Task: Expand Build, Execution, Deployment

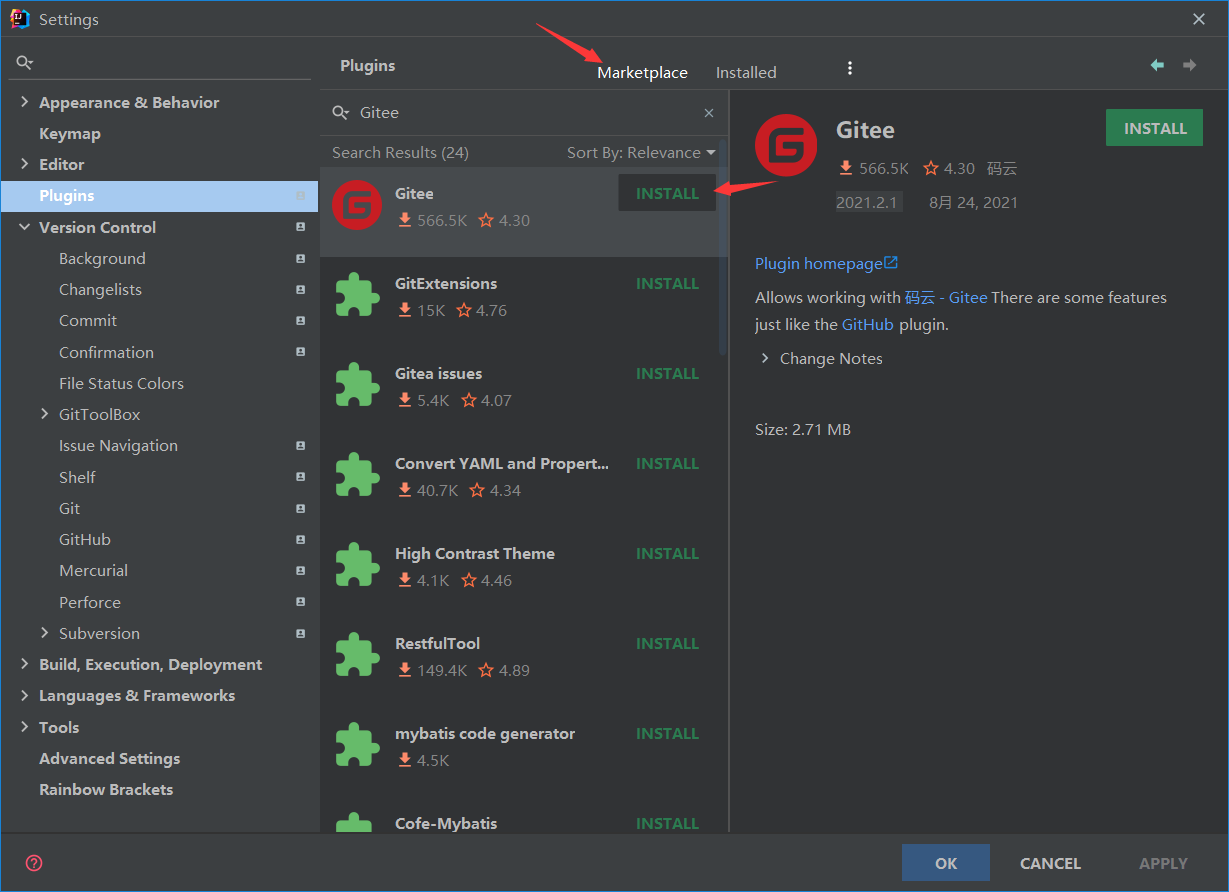Action: (24, 664)
